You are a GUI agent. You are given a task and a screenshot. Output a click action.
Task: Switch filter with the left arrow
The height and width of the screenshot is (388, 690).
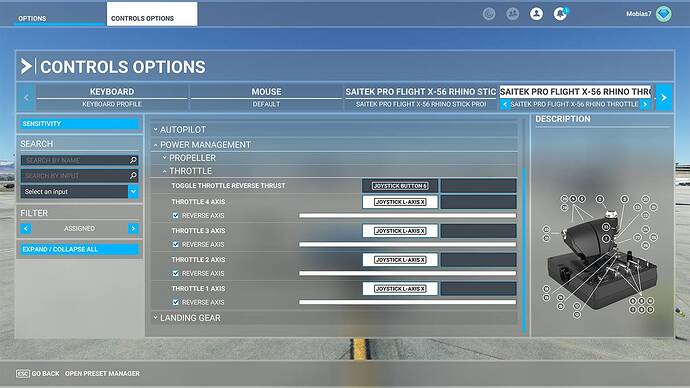click(26, 228)
